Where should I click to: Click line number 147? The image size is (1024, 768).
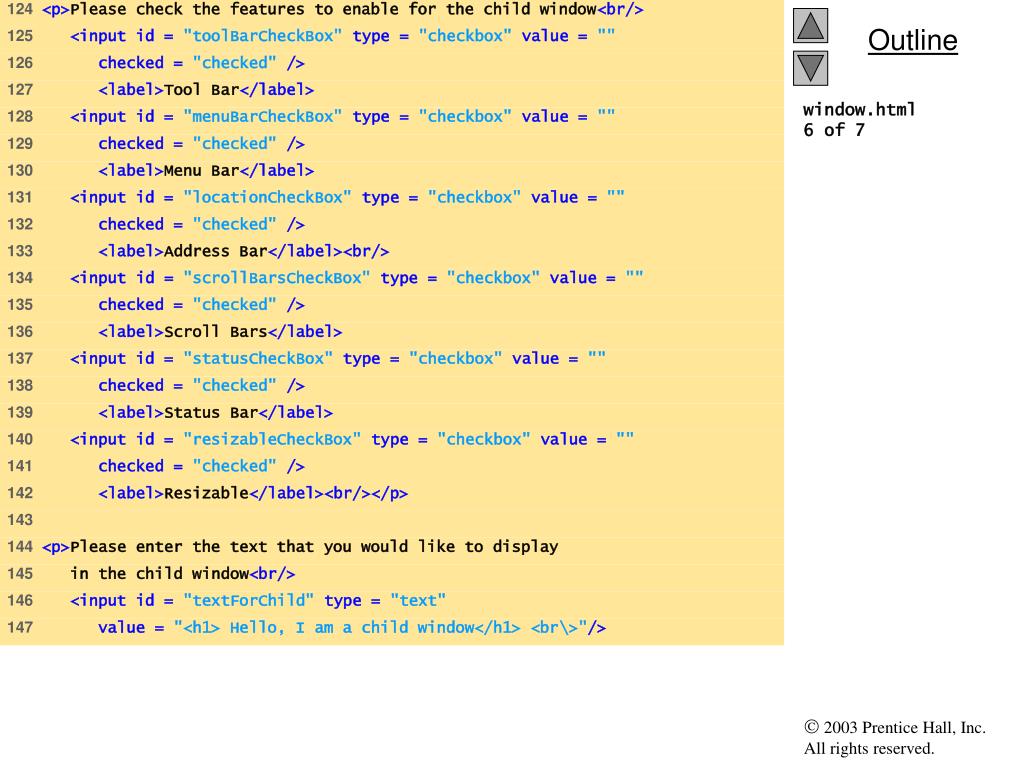click(20, 628)
